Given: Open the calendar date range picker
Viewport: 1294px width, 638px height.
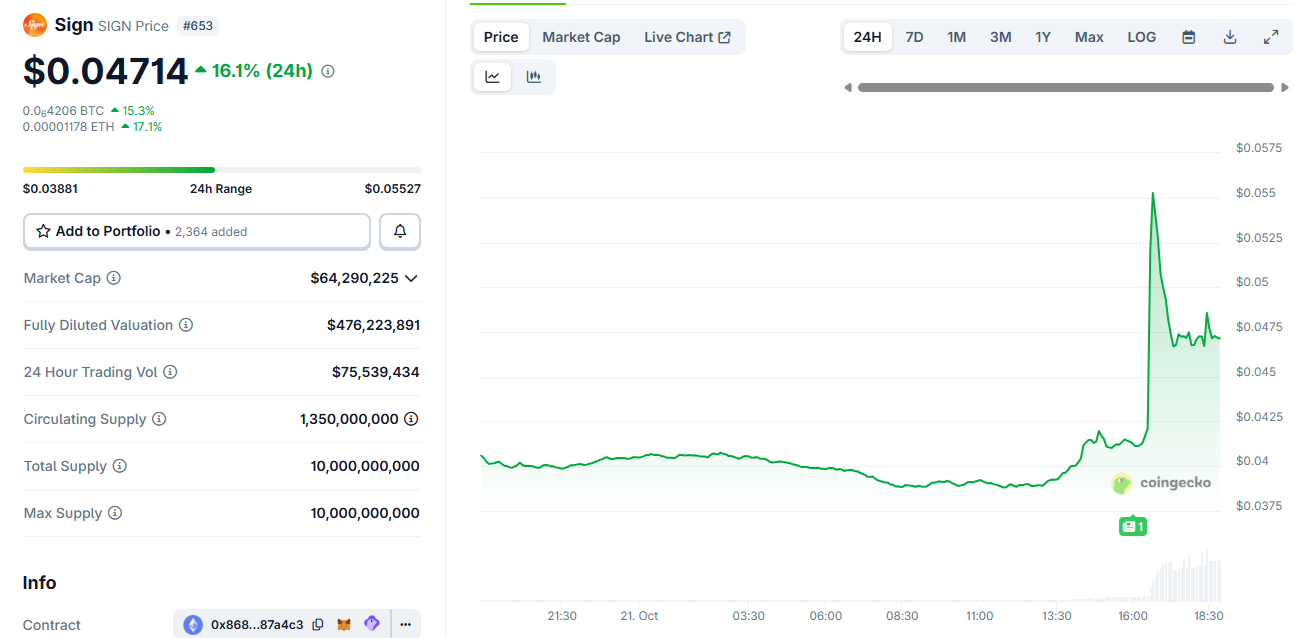Looking at the screenshot, I should 1189,37.
